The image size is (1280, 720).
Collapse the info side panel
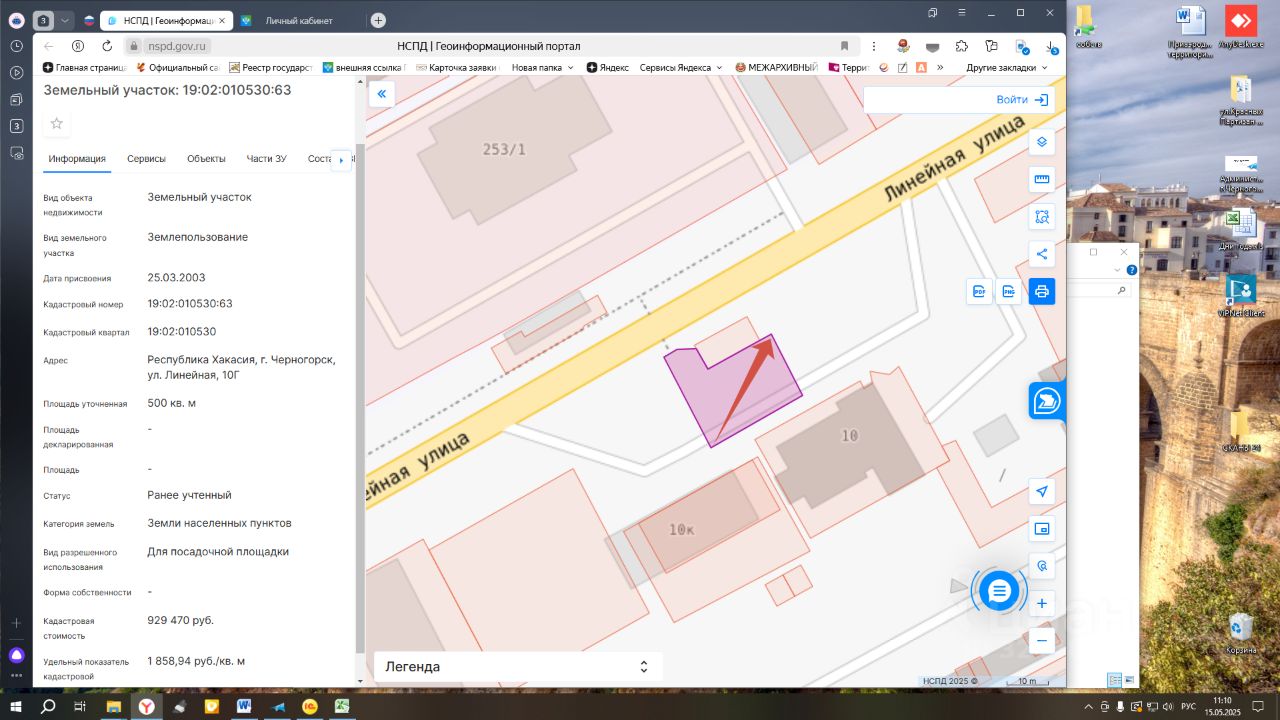(x=381, y=94)
